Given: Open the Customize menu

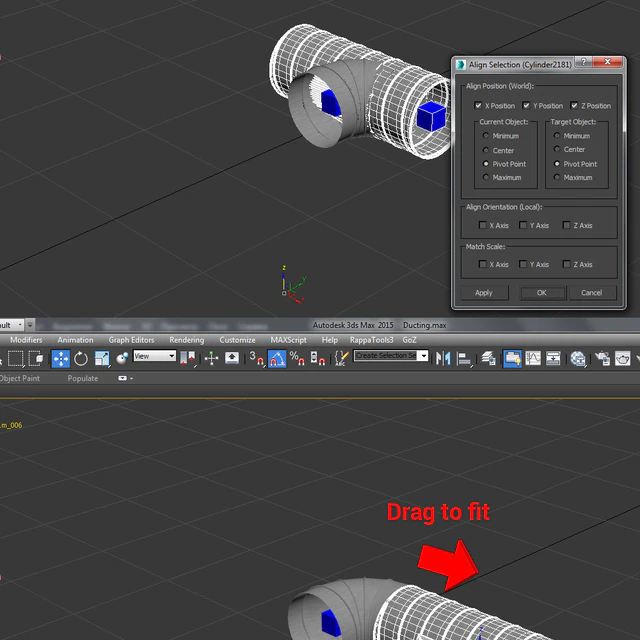Looking at the screenshot, I should (x=237, y=340).
